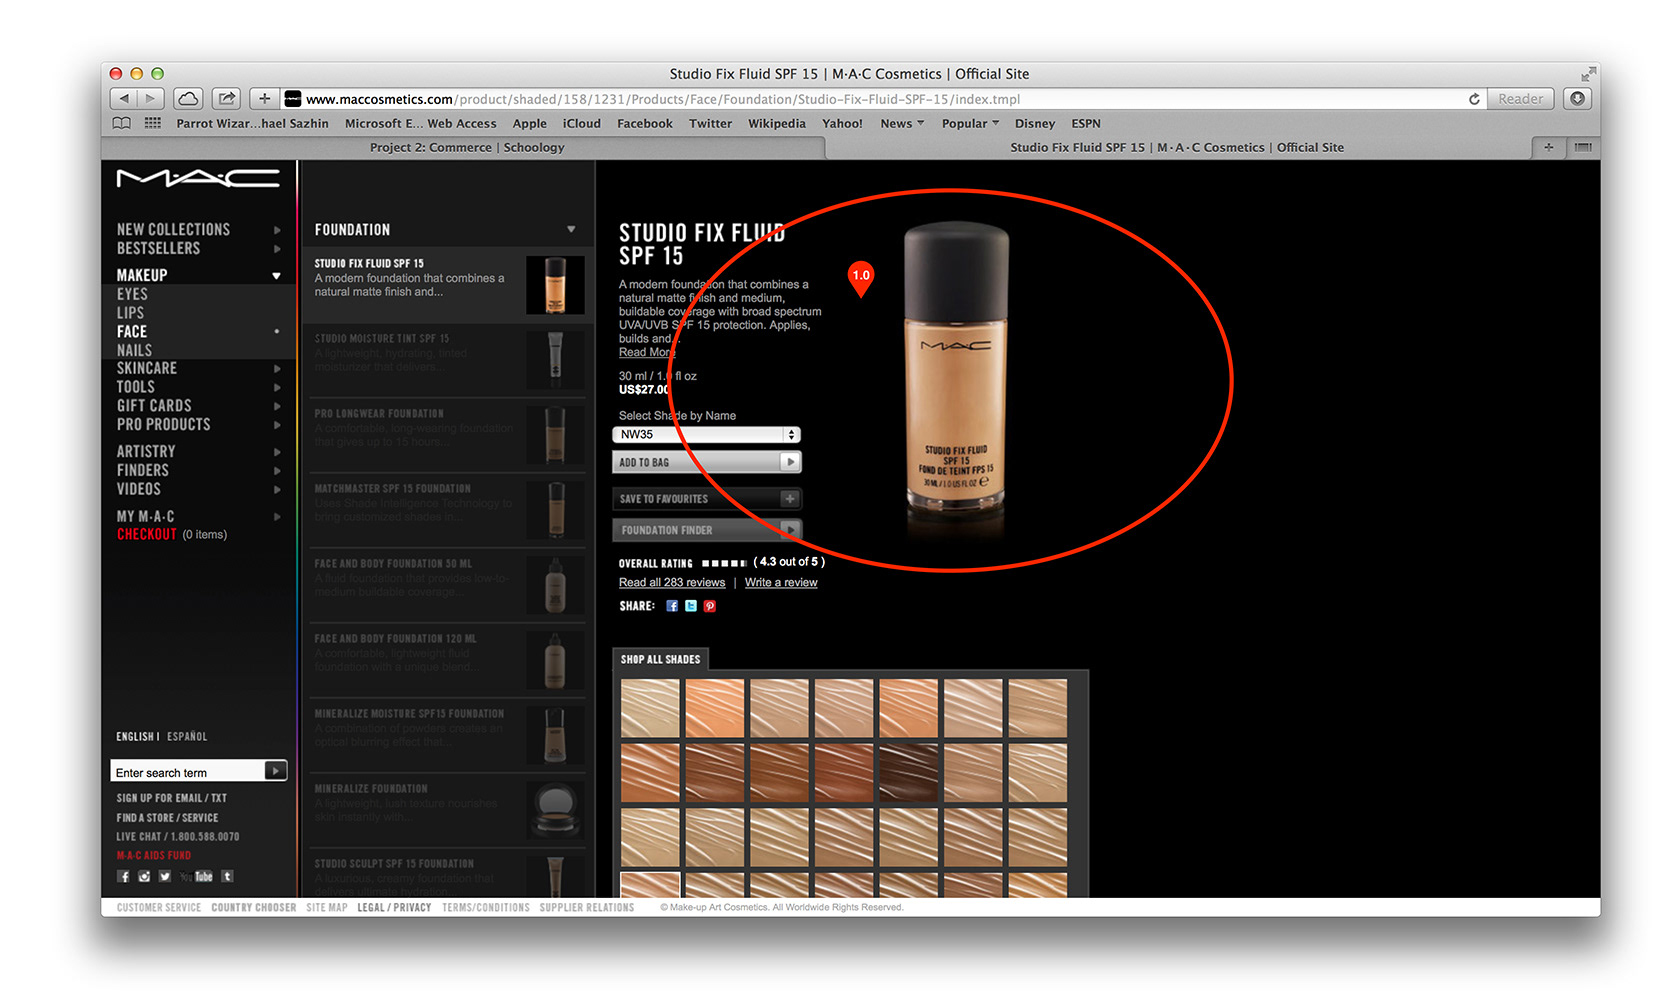Open M·A·C Facebook page in sidebar footer
Image resolution: width=1659 pixels, height=1005 pixels.
(x=124, y=876)
